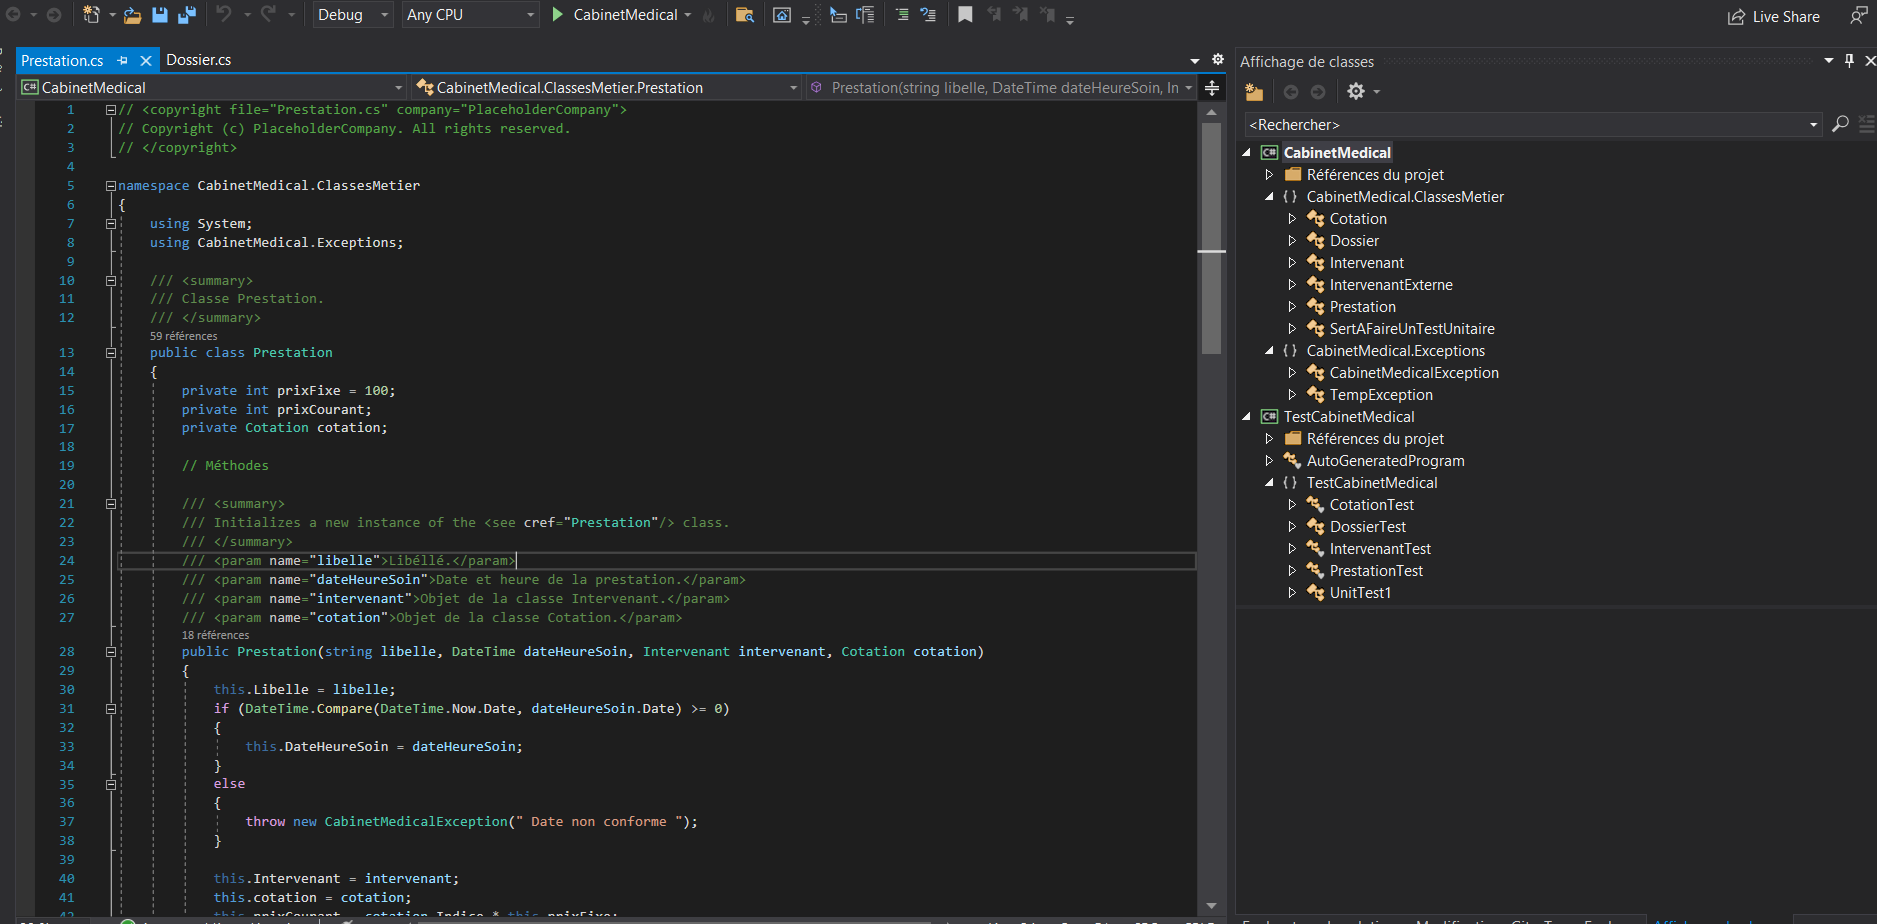Image resolution: width=1877 pixels, height=924 pixels.
Task: Toggle a bookmark on the current line
Action: [965, 14]
